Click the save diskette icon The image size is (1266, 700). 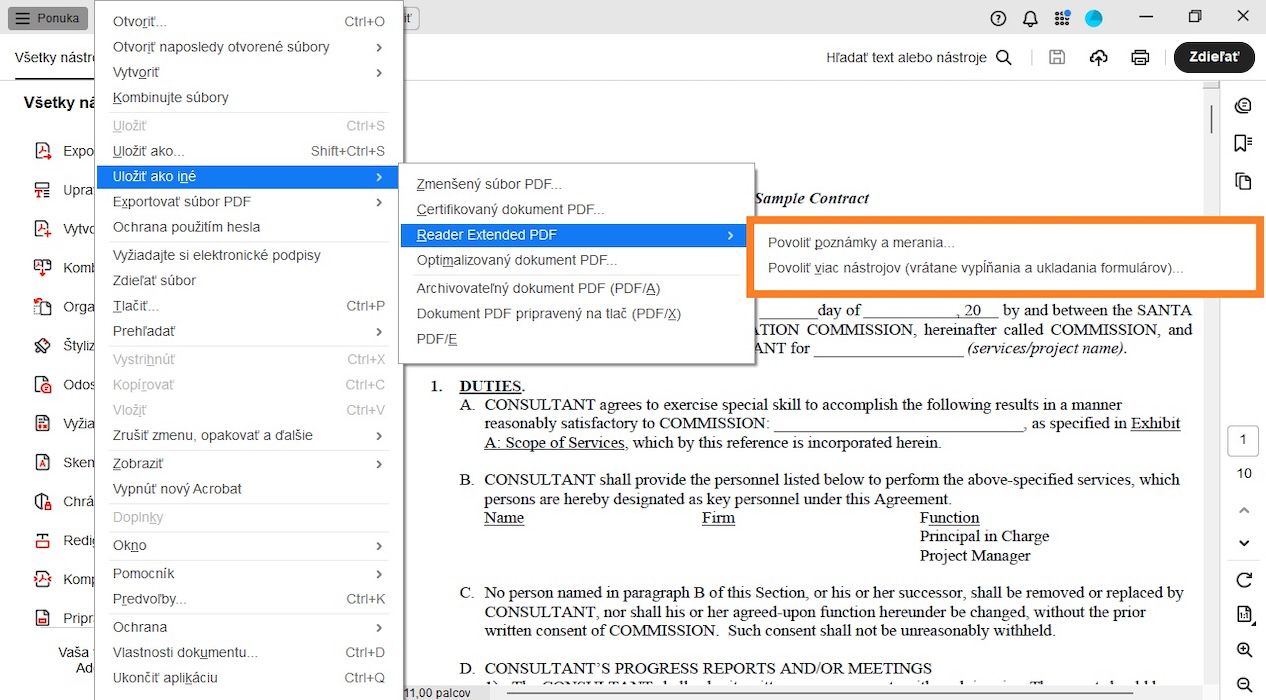point(1057,58)
